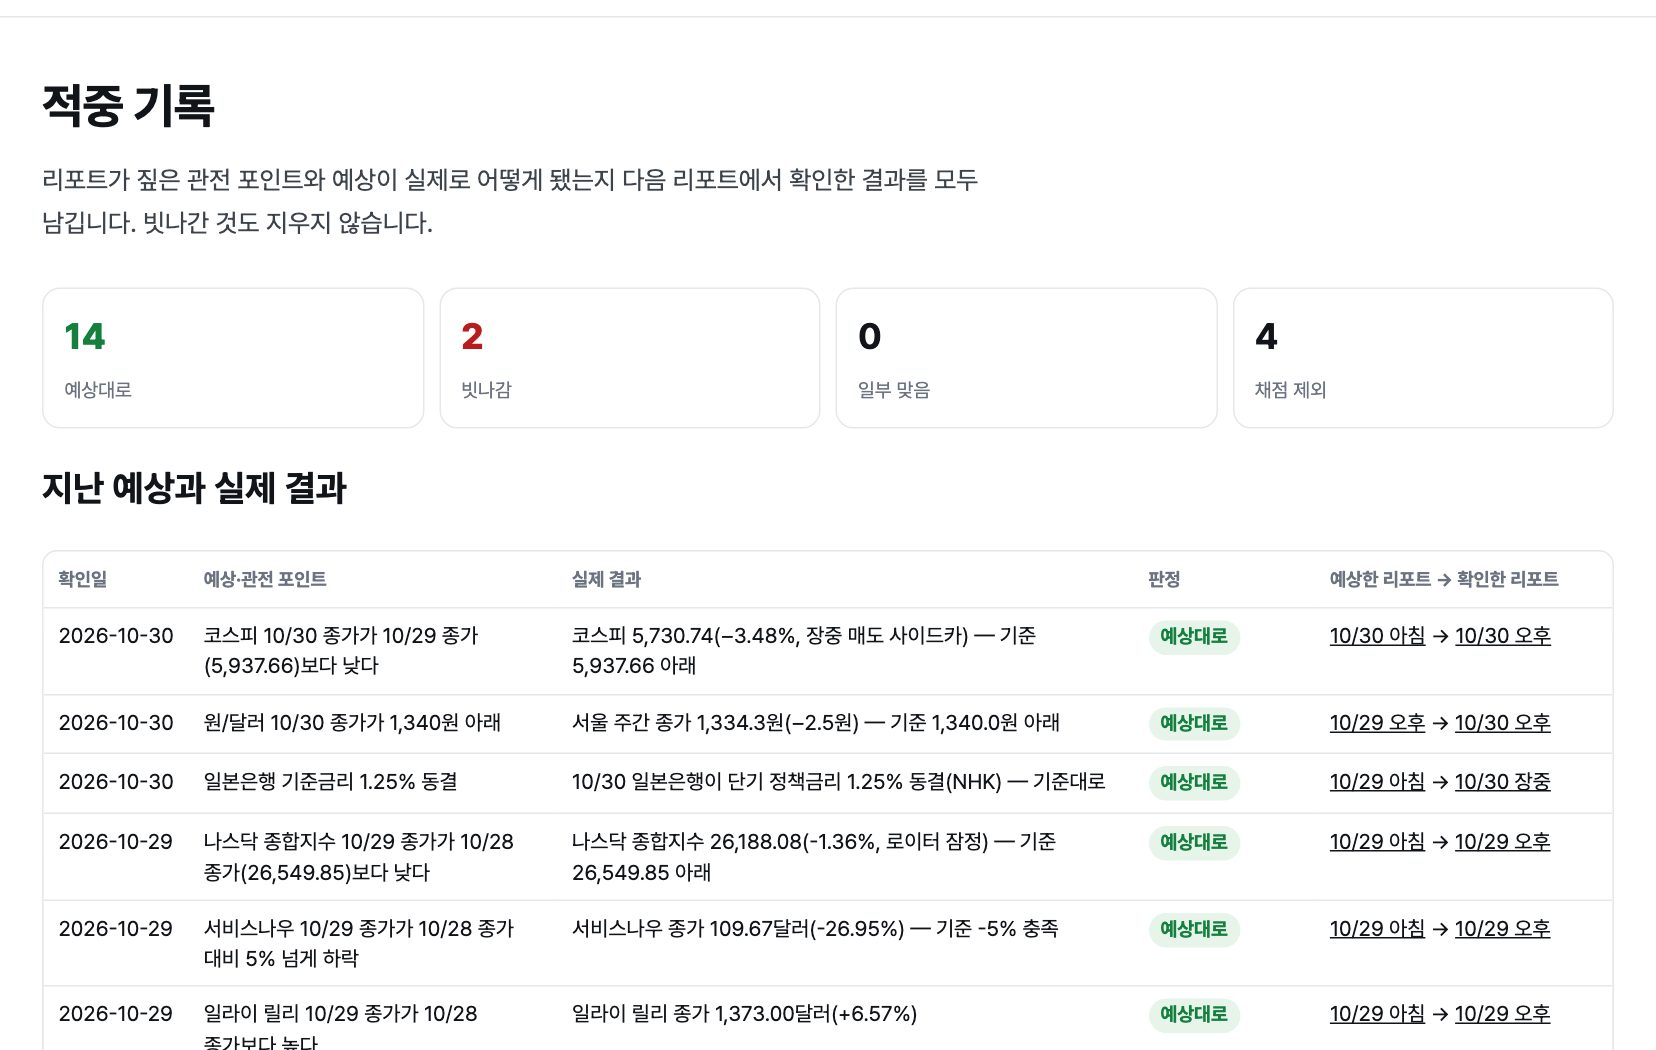1656x1050 pixels.
Task: Open the 10/29 오후 link in the 일라이 릴리 row
Action: [1502, 1014]
